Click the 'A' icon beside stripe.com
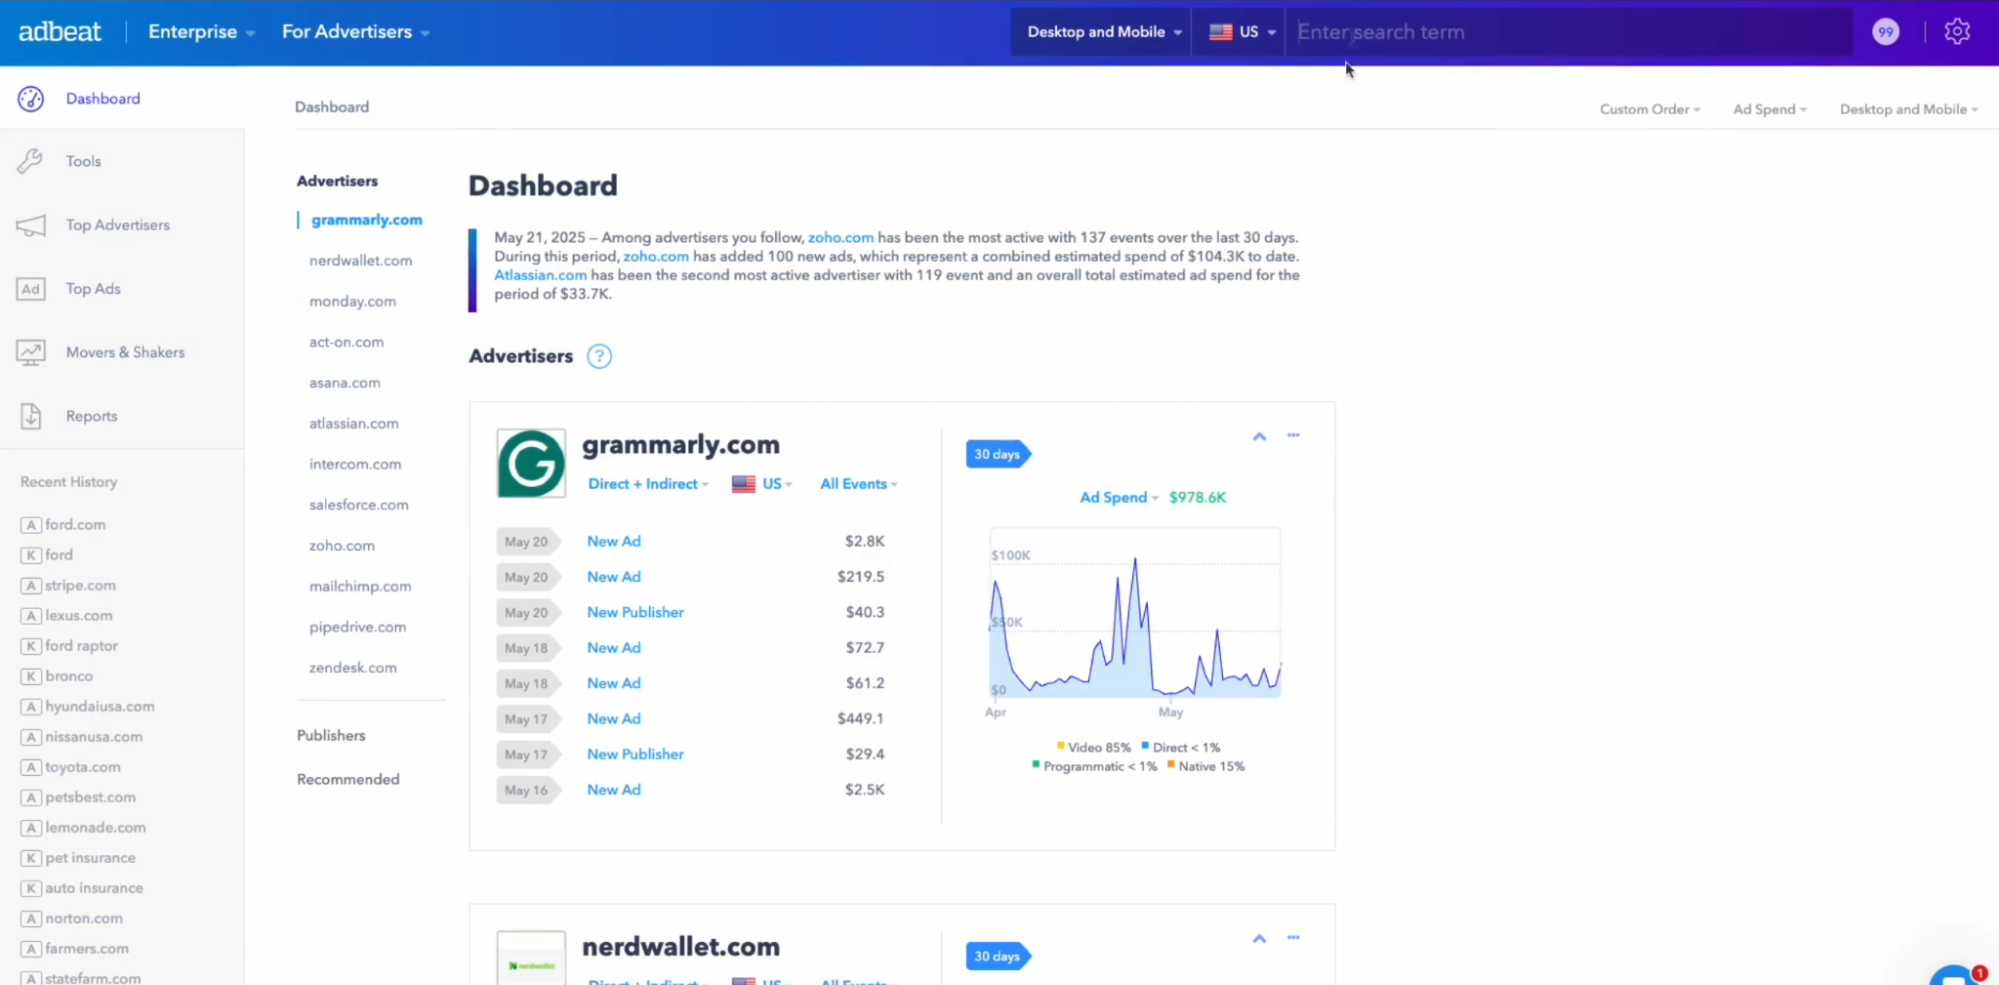This screenshot has height=985, width=1999. (31, 585)
